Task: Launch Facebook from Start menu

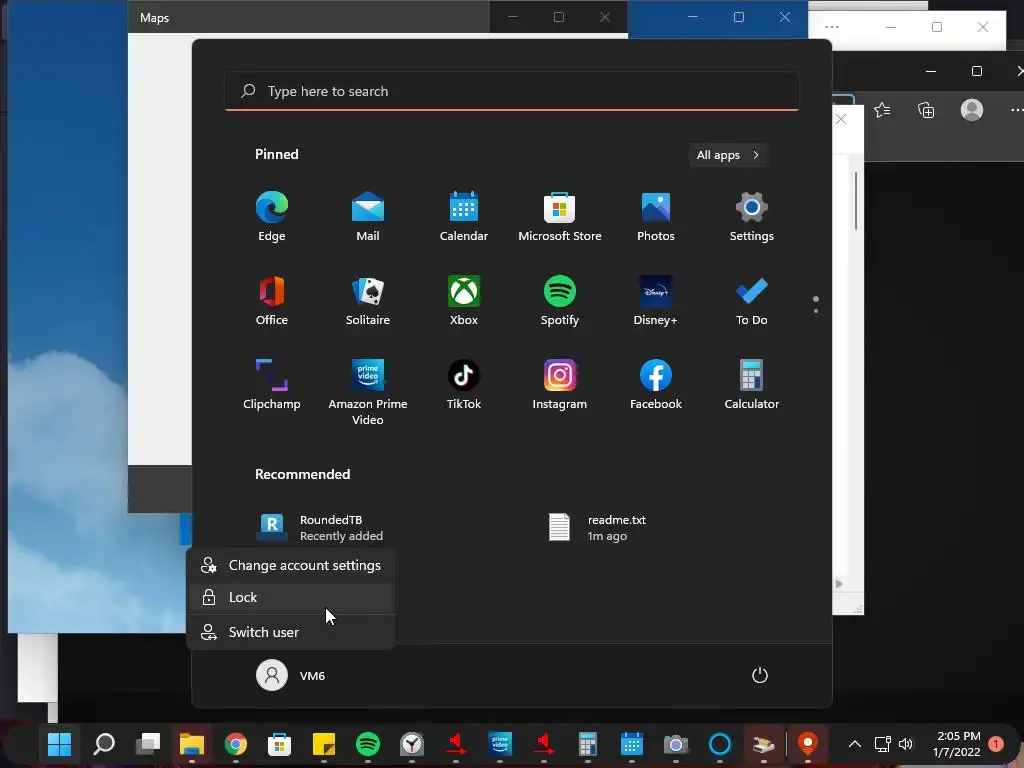Action: click(x=656, y=385)
